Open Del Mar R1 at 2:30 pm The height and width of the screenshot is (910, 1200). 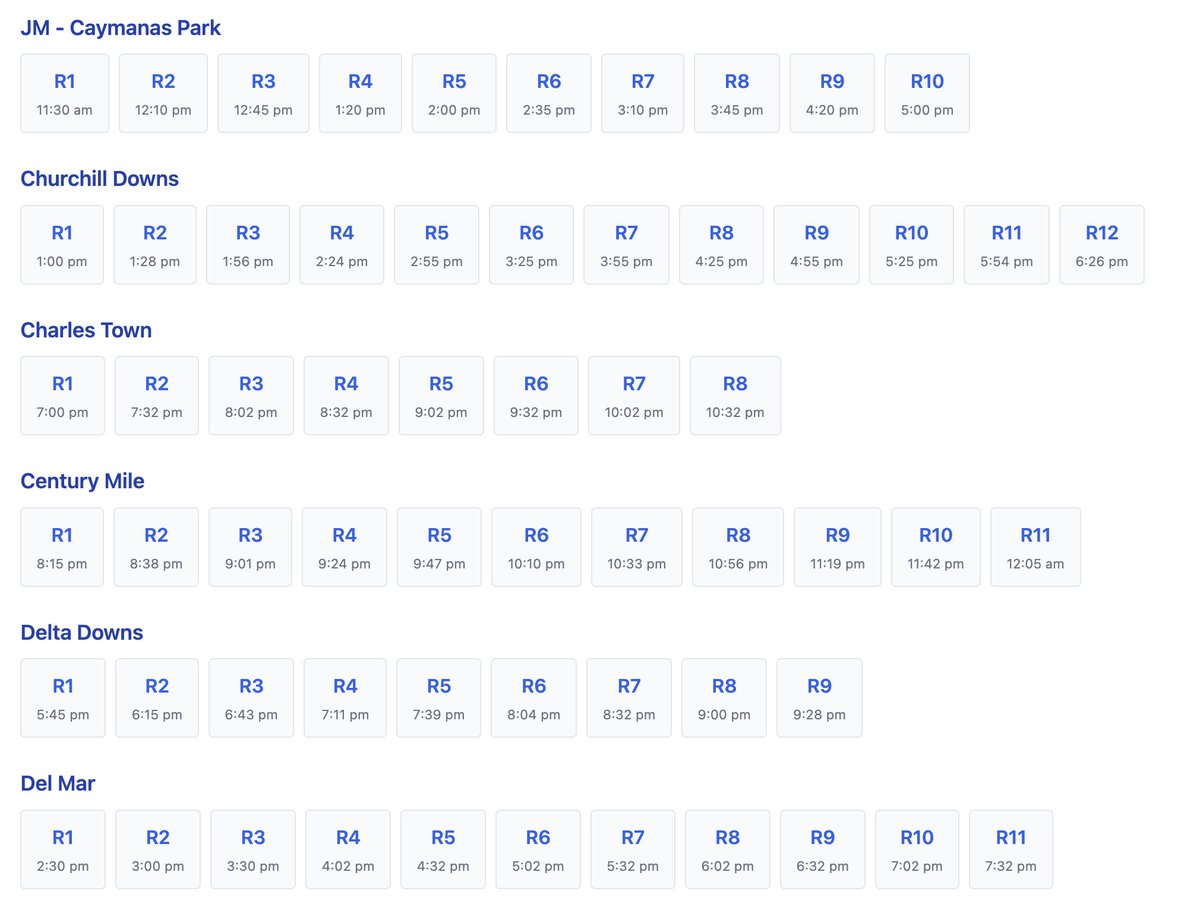coord(63,849)
